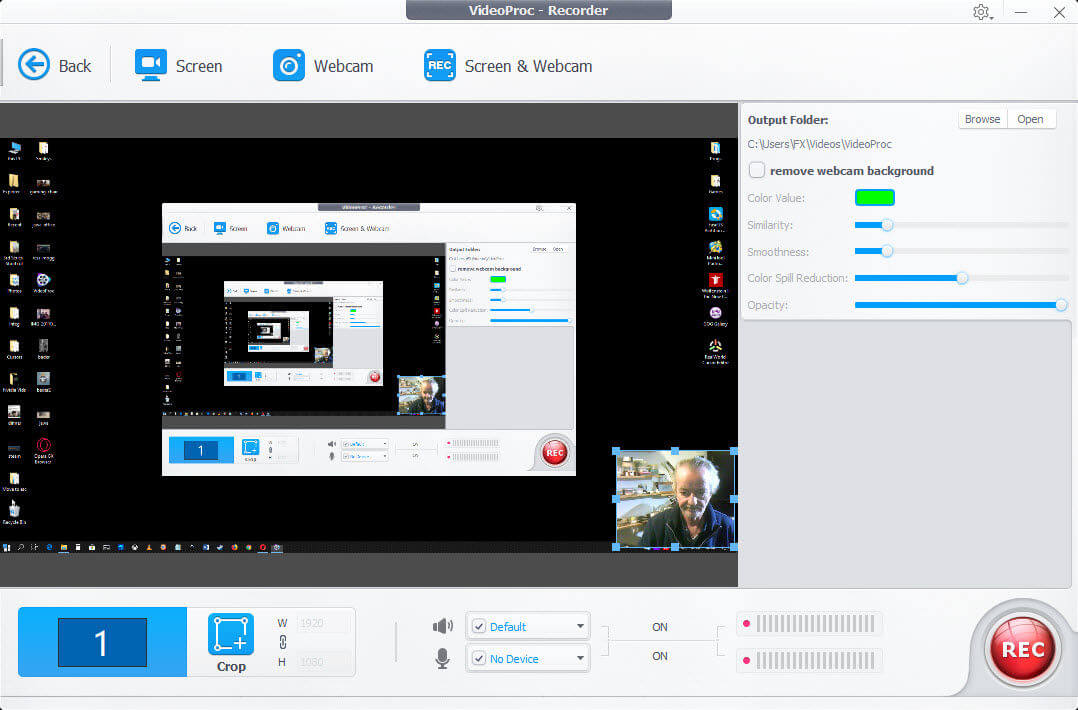Click the output path C:\Users\FX\Videos\VideoProc

pos(820,144)
